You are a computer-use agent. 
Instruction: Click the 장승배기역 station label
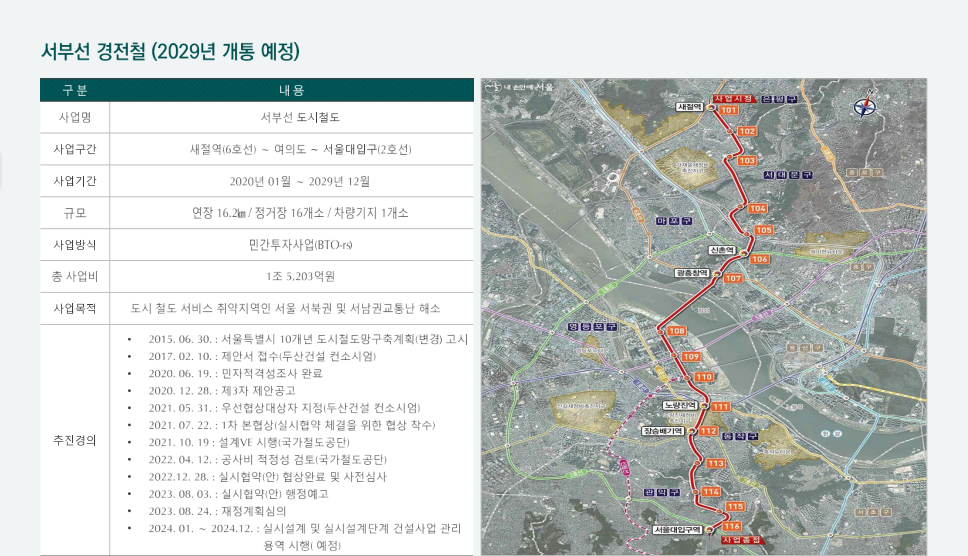pos(663,430)
